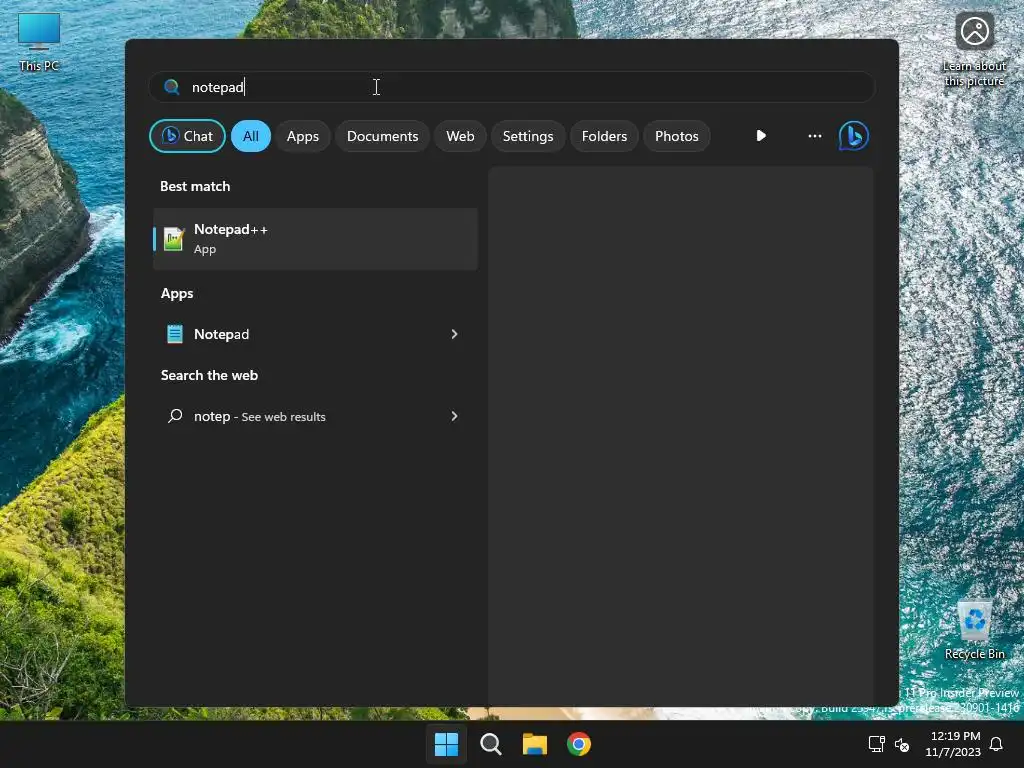Select This PC desktop icon
Viewport: 1024px width, 768px height.
point(39,43)
